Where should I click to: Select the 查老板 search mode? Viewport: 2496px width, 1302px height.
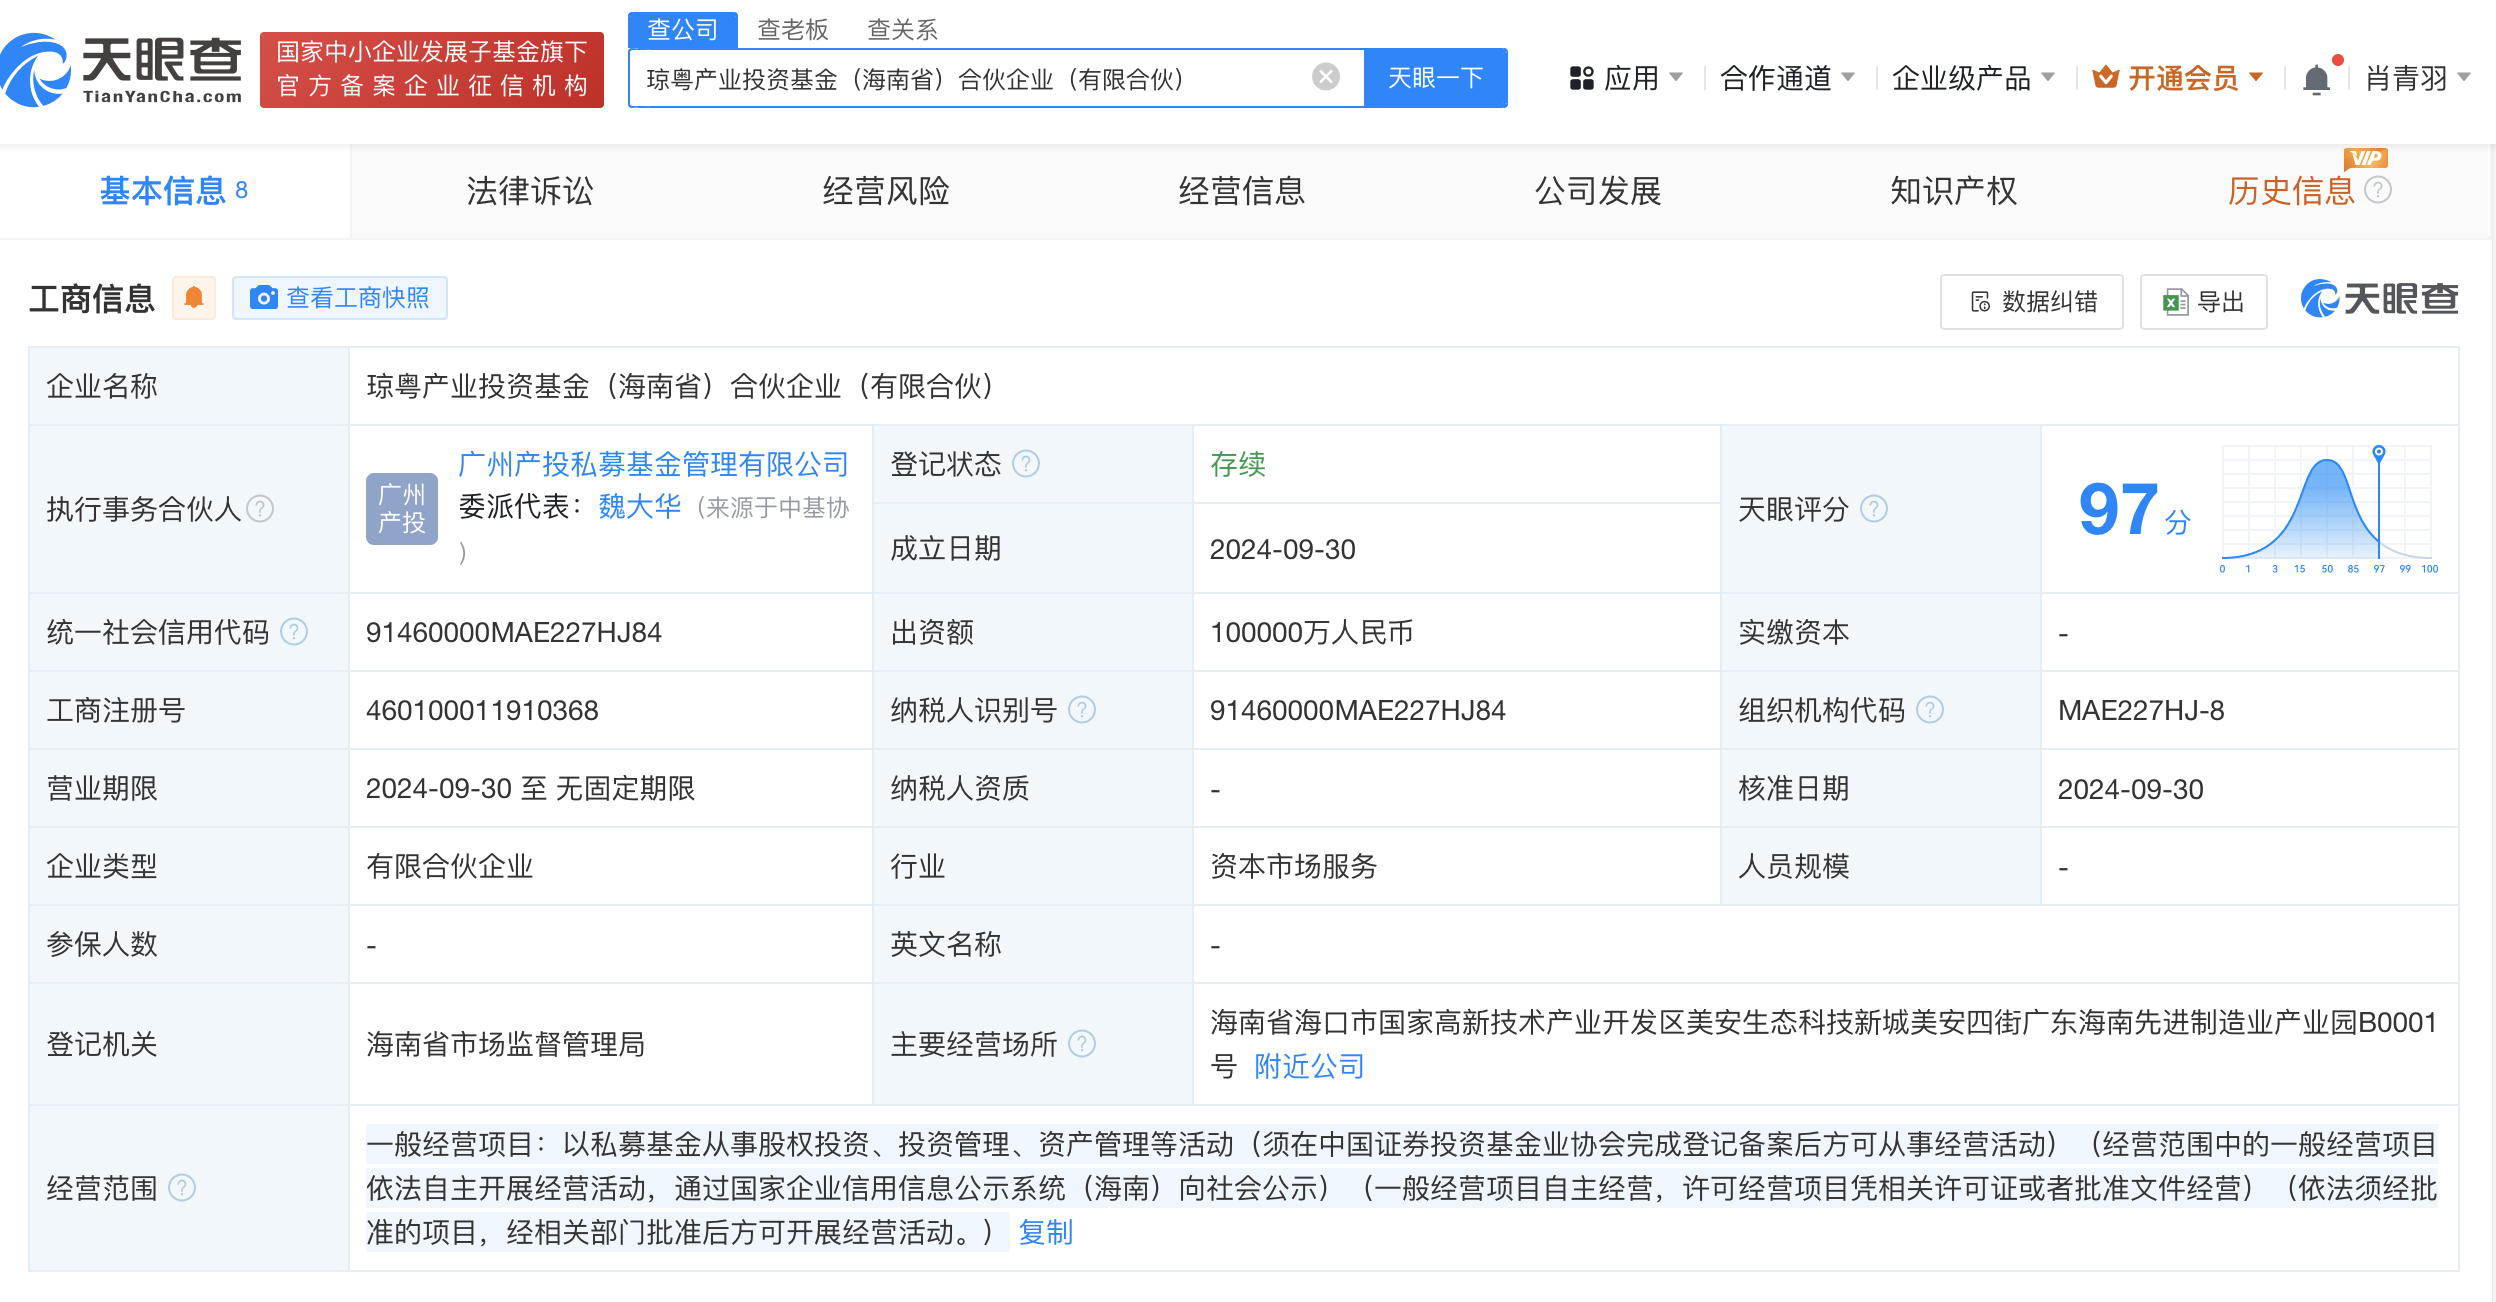pos(792,30)
